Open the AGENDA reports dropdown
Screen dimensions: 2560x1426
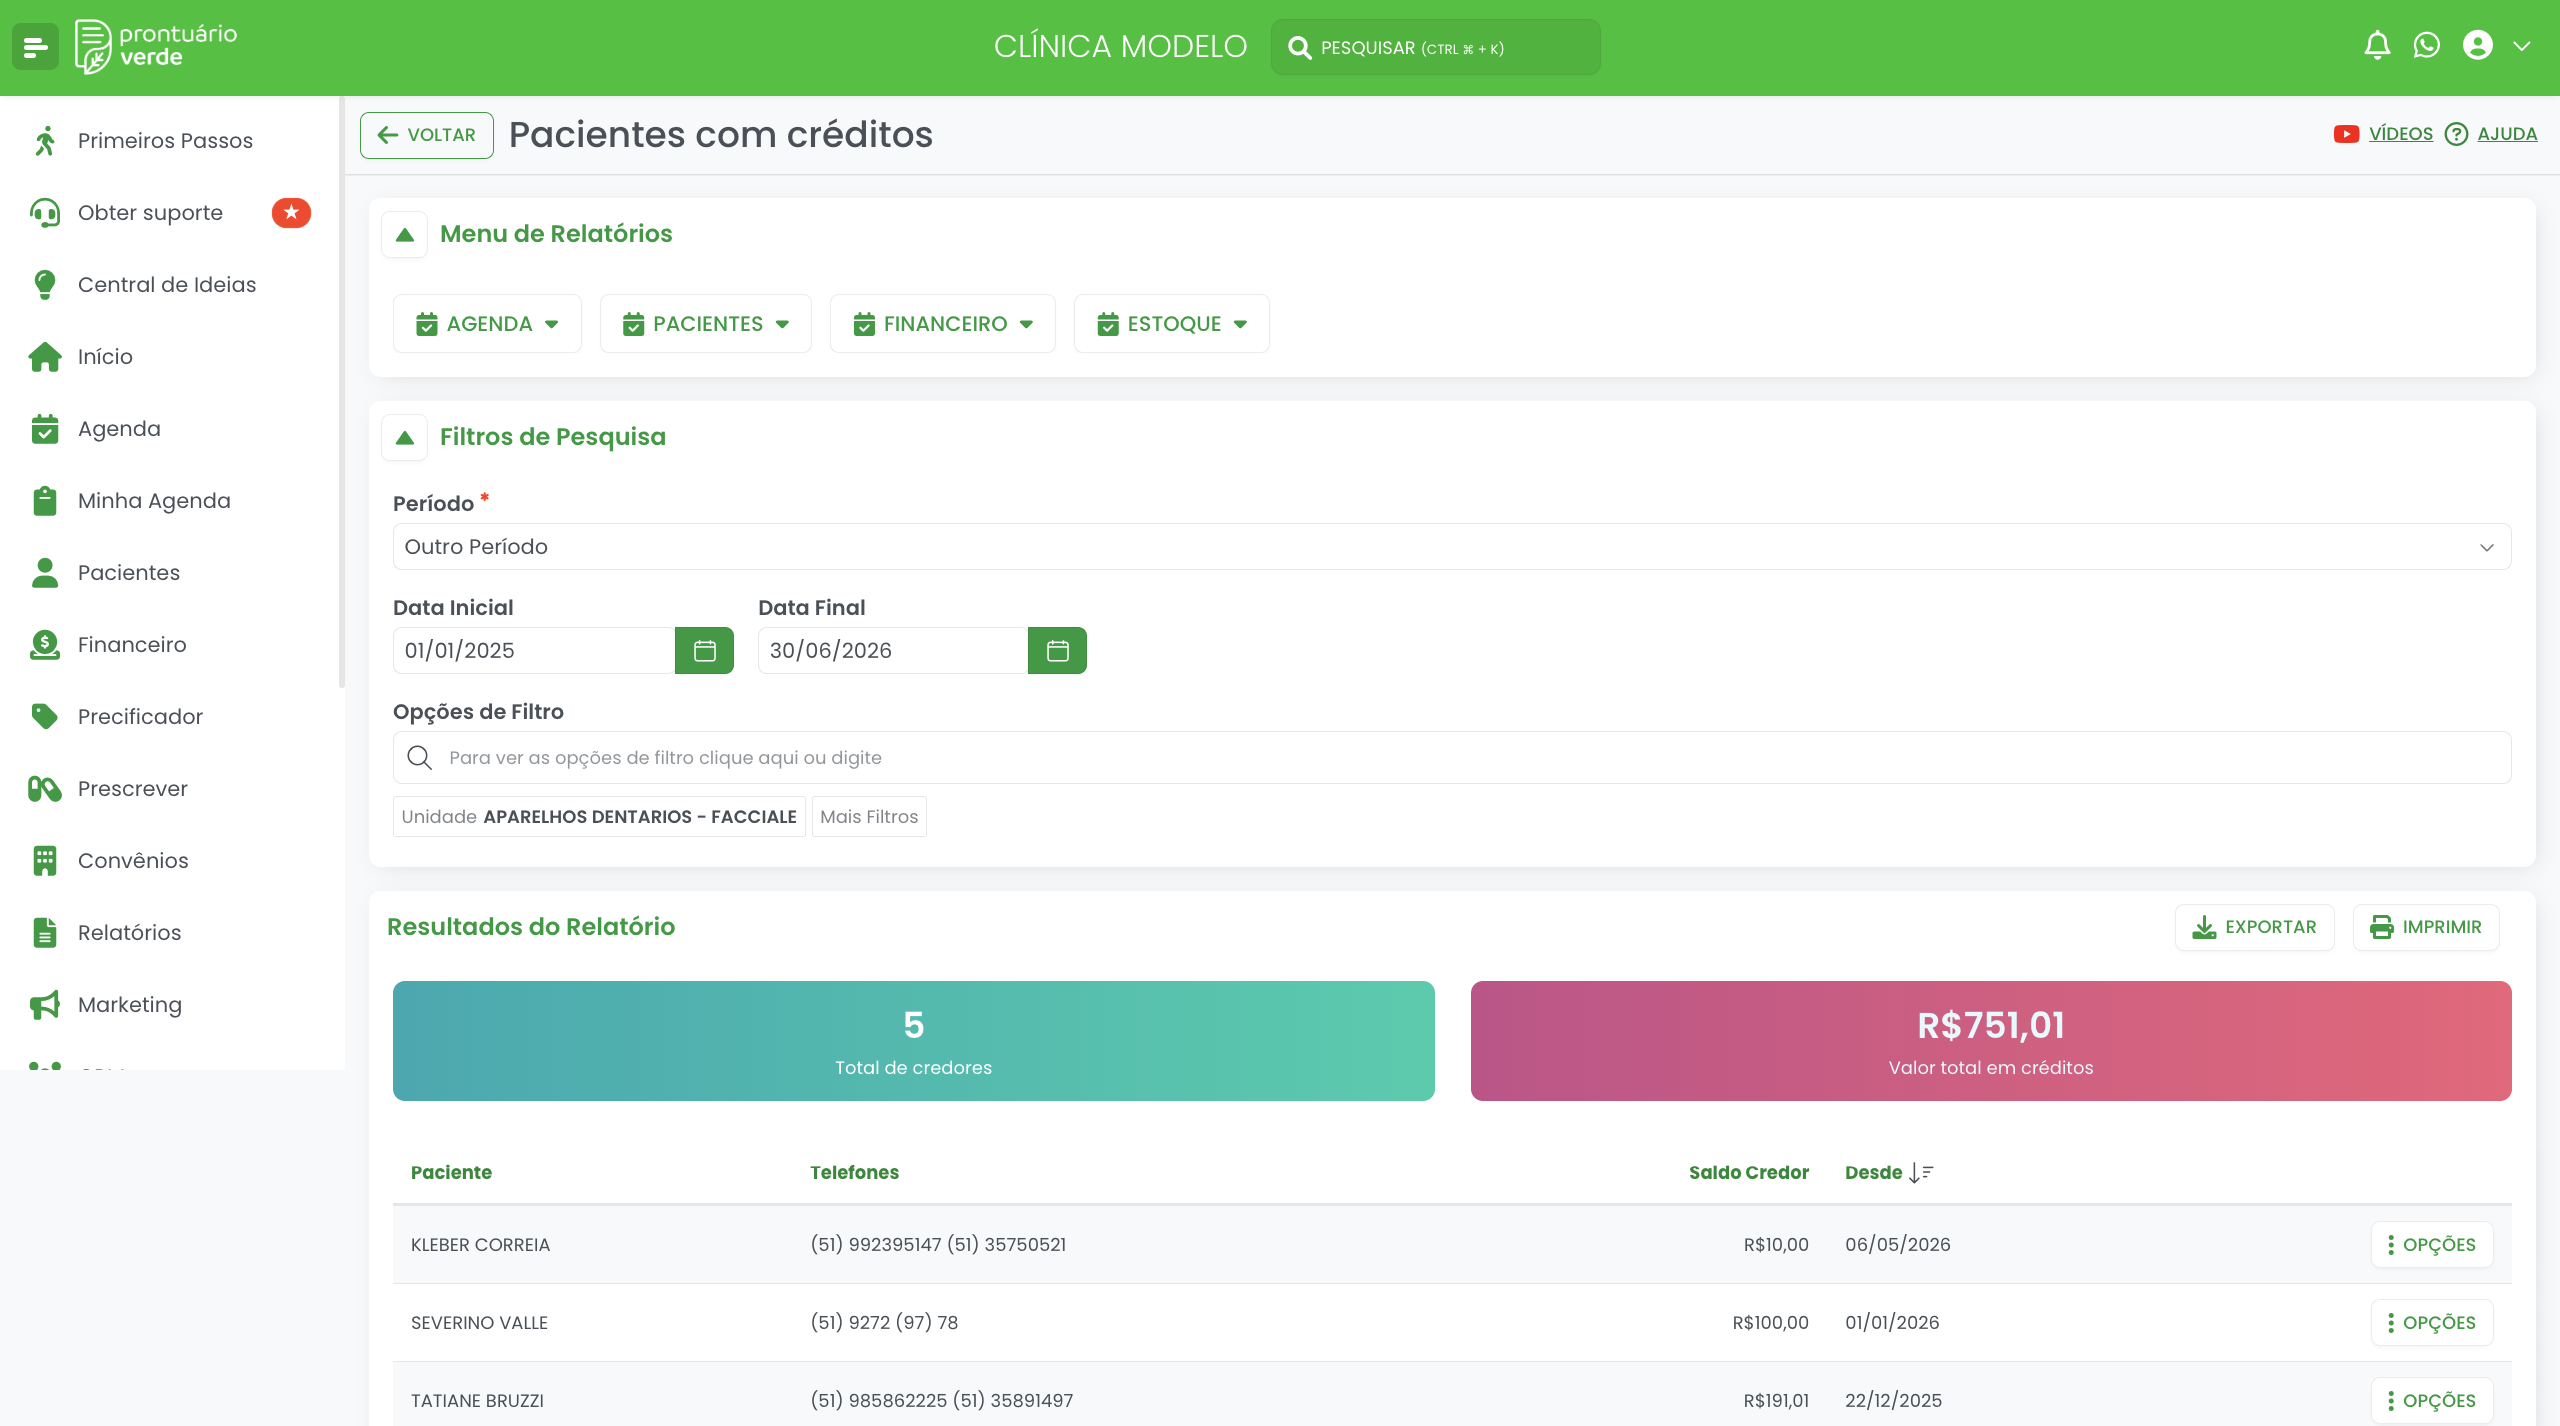(x=487, y=324)
